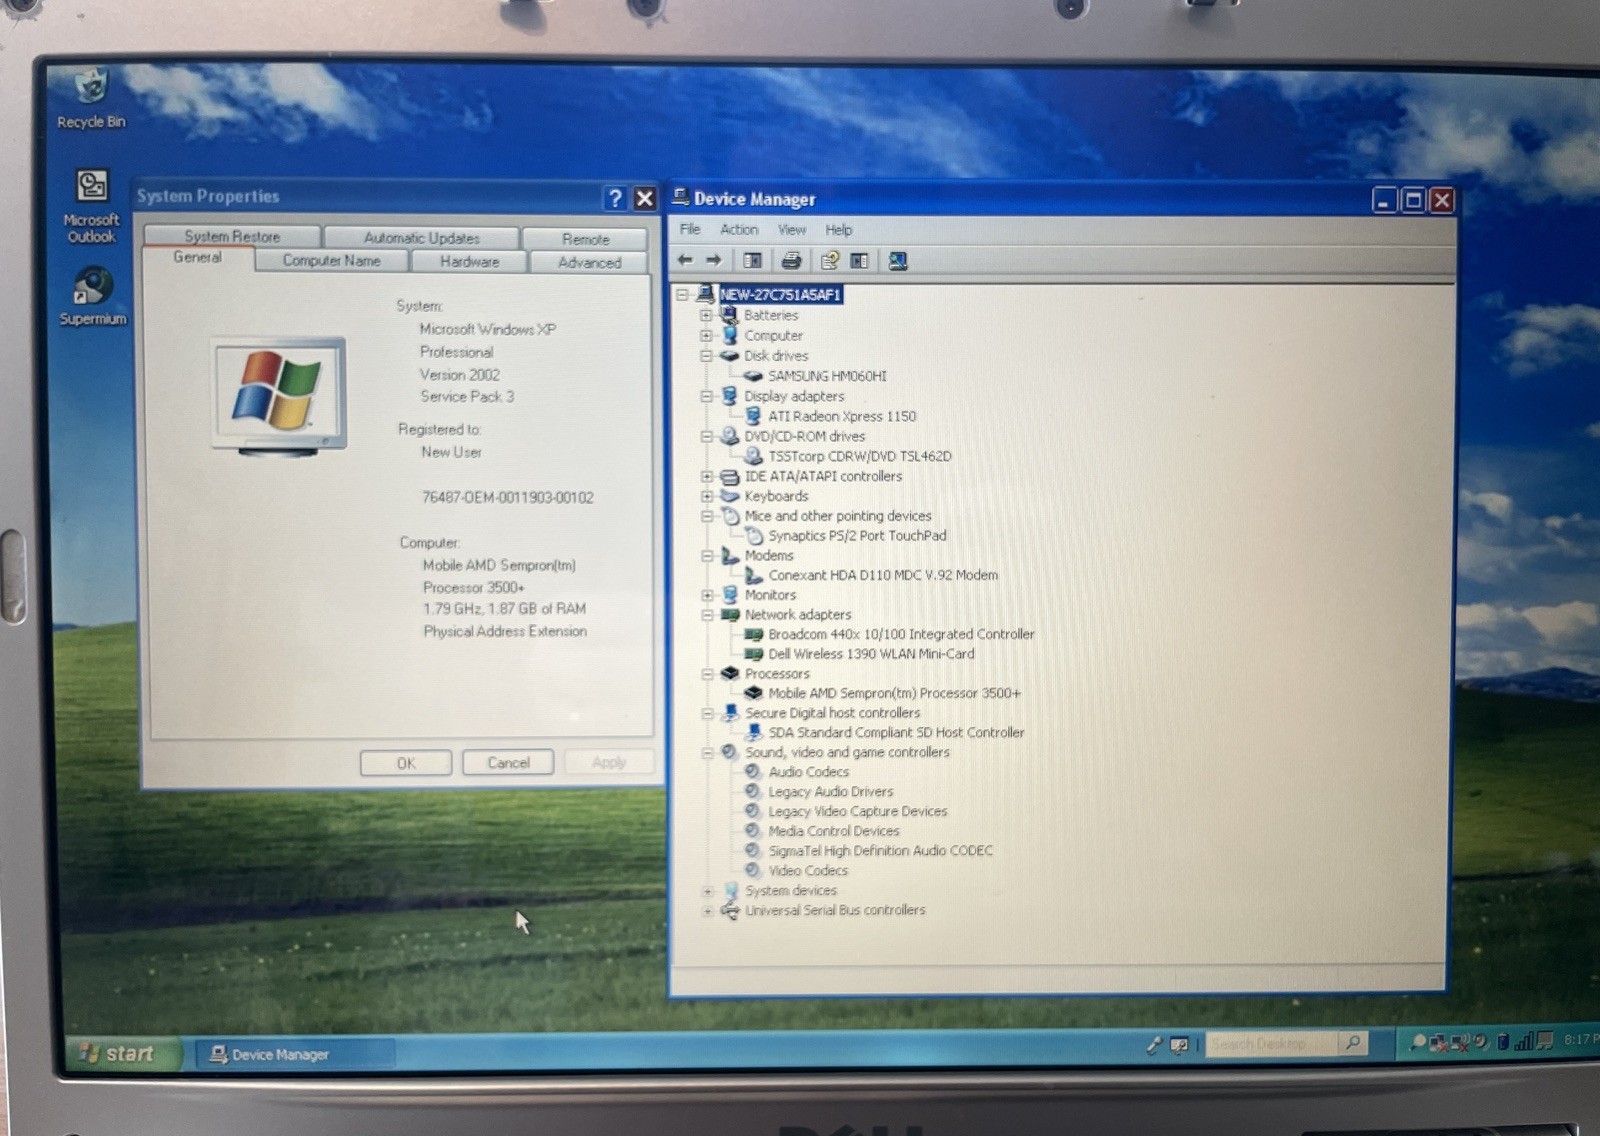Switch to the Remote tab

(x=586, y=239)
